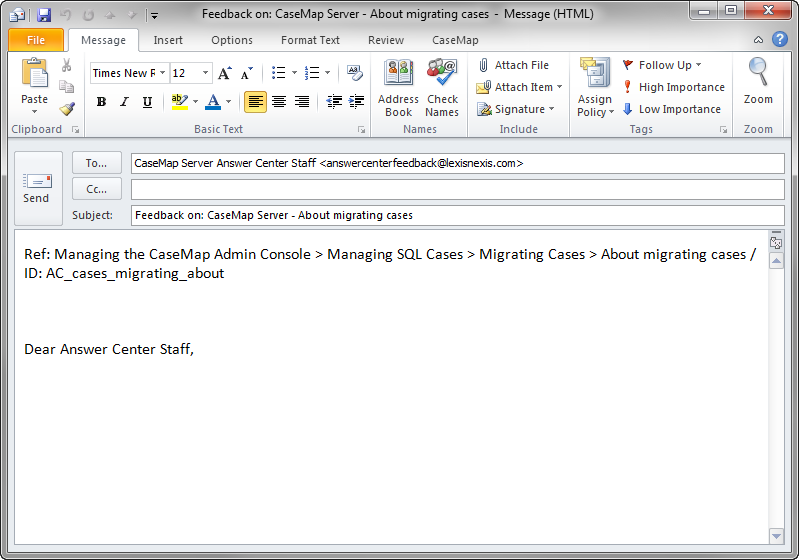Image resolution: width=799 pixels, height=560 pixels.
Task: Apply bullet list formatting
Action: click(x=278, y=73)
